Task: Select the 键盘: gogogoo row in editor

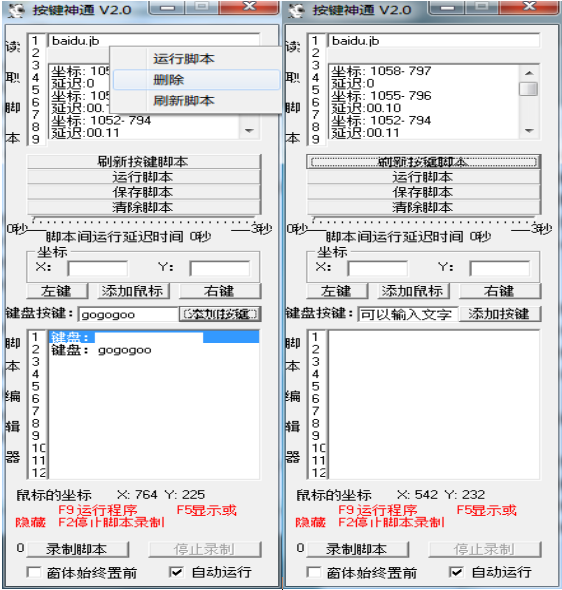Action: [x=154, y=350]
